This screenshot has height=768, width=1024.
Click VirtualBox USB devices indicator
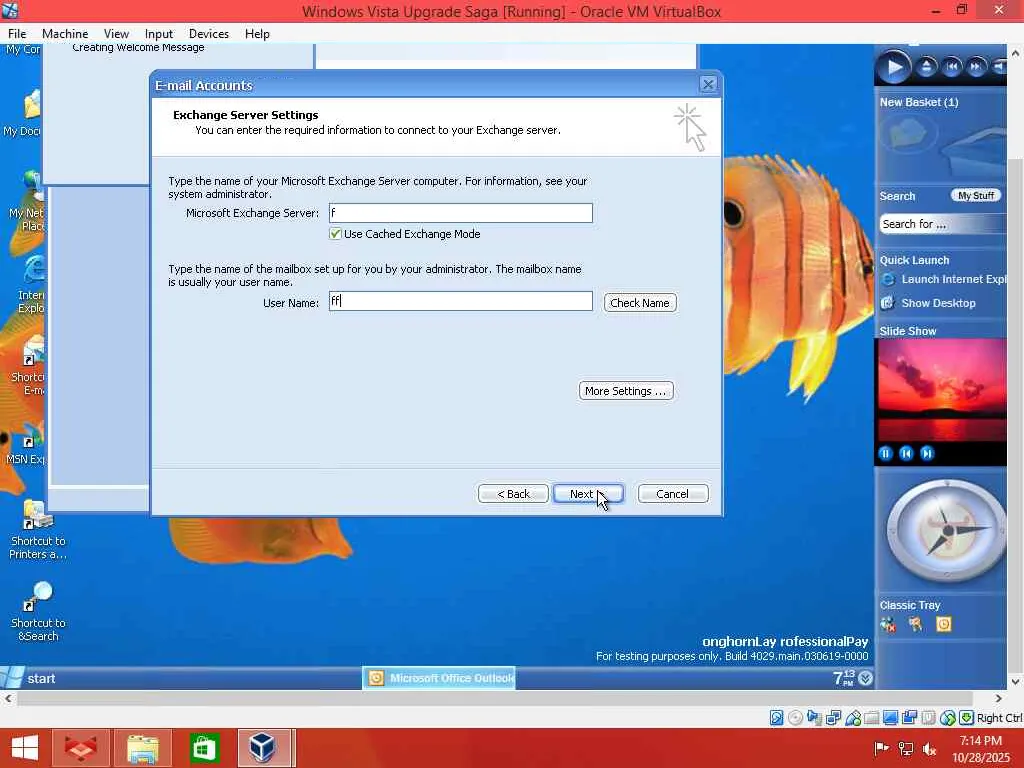[853, 718]
